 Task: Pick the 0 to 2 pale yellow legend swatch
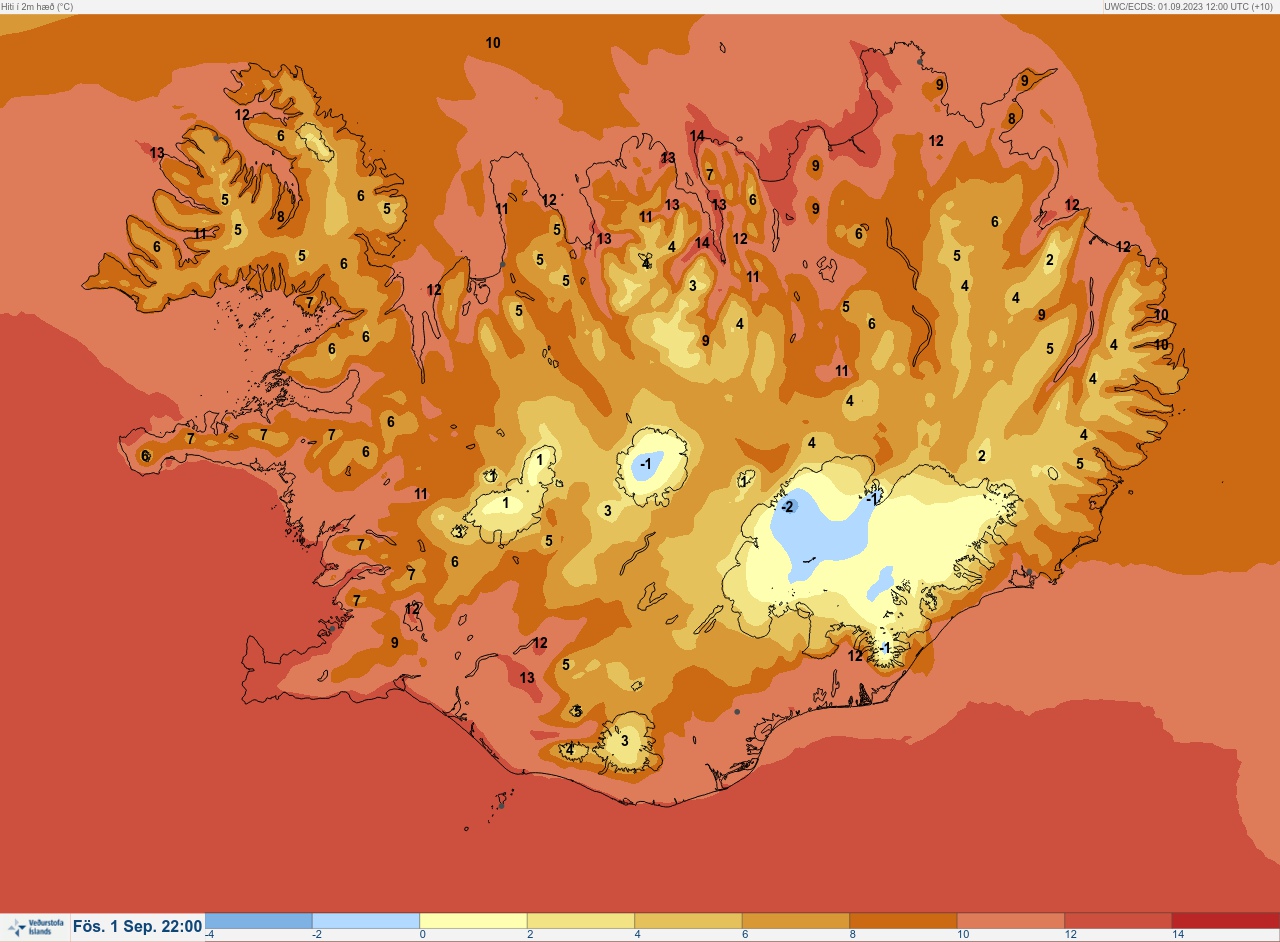(x=473, y=921)
